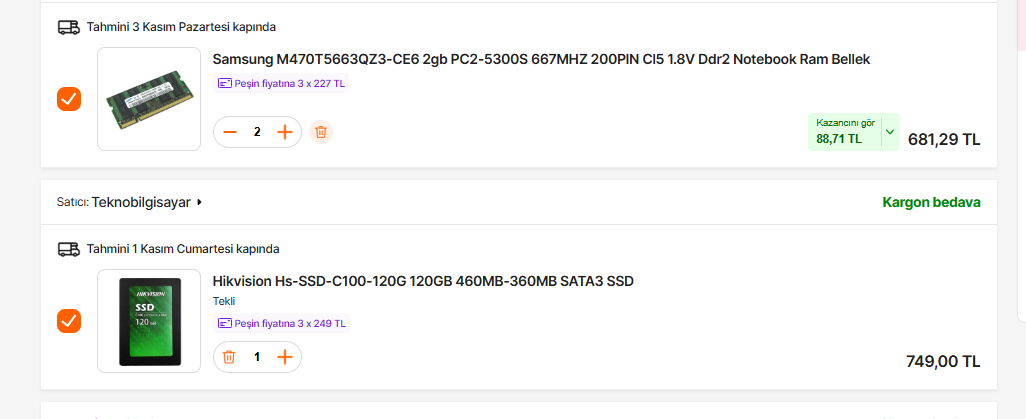Click the Hikvision SSD product thumbnail
This screenshot has height=419, width=1026.
coord(149,321)
